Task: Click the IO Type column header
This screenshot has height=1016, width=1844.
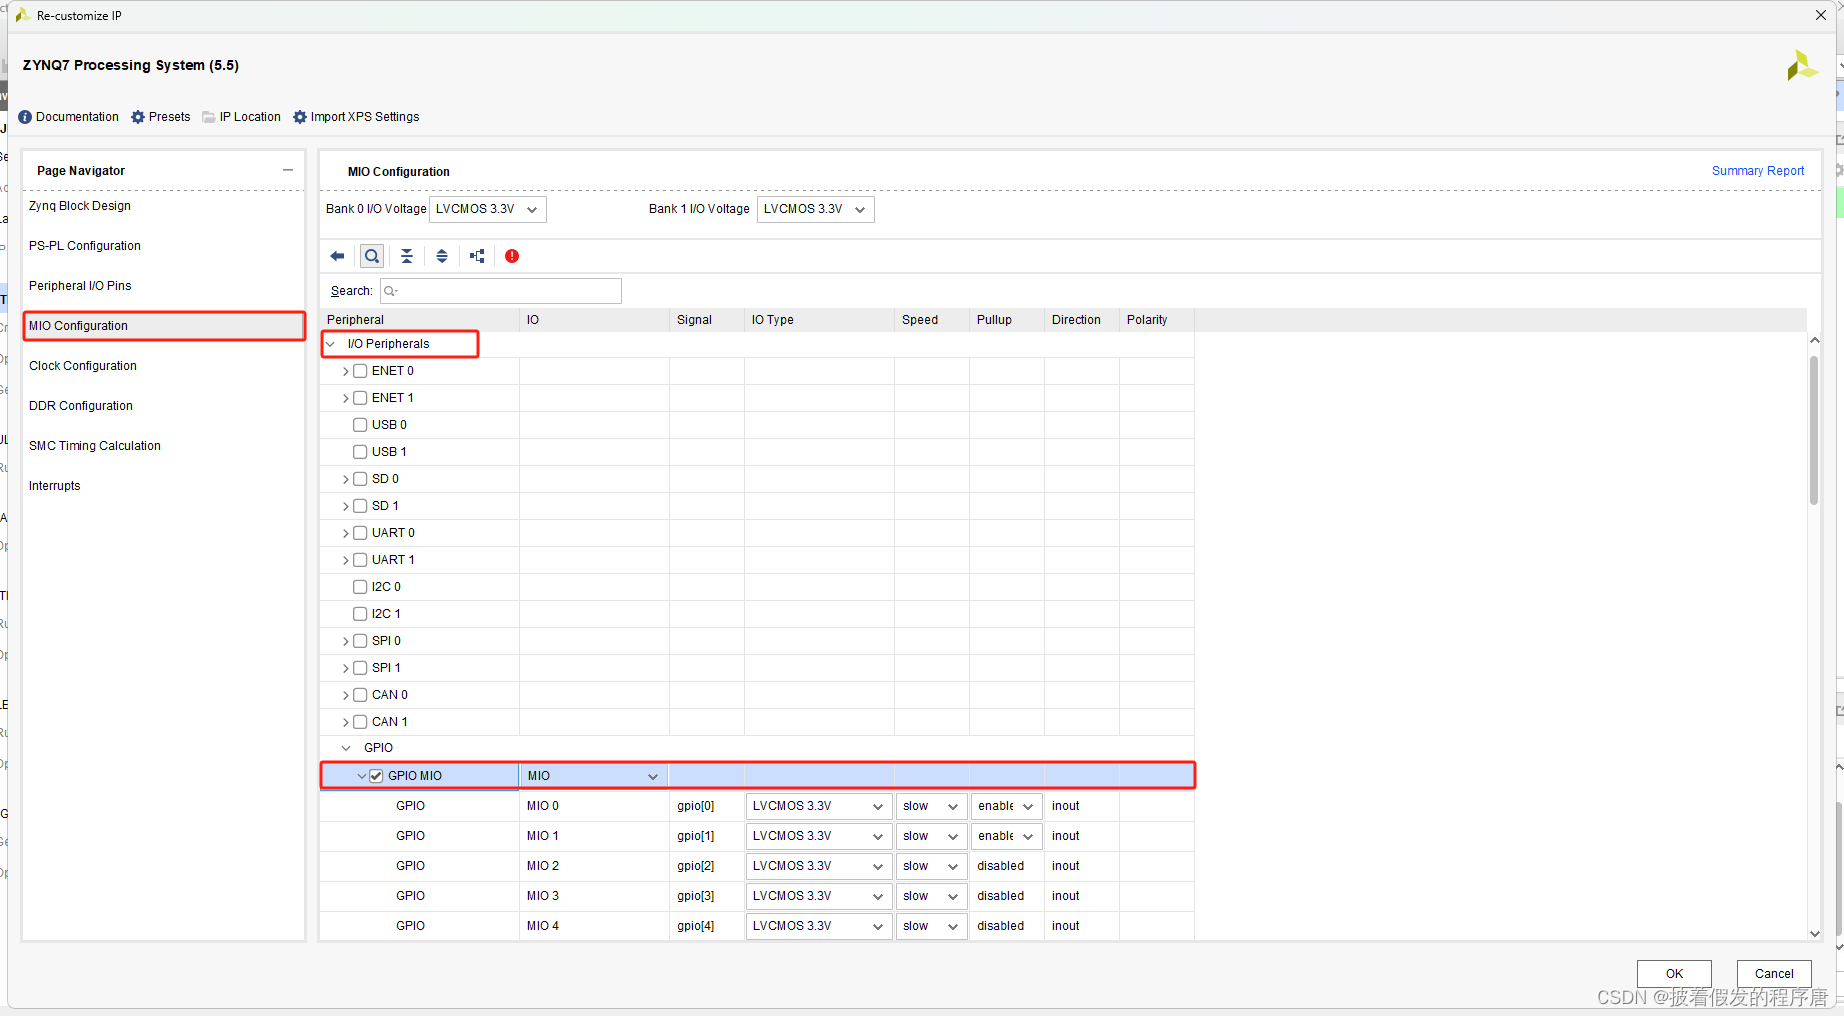Action: (819, 320)
